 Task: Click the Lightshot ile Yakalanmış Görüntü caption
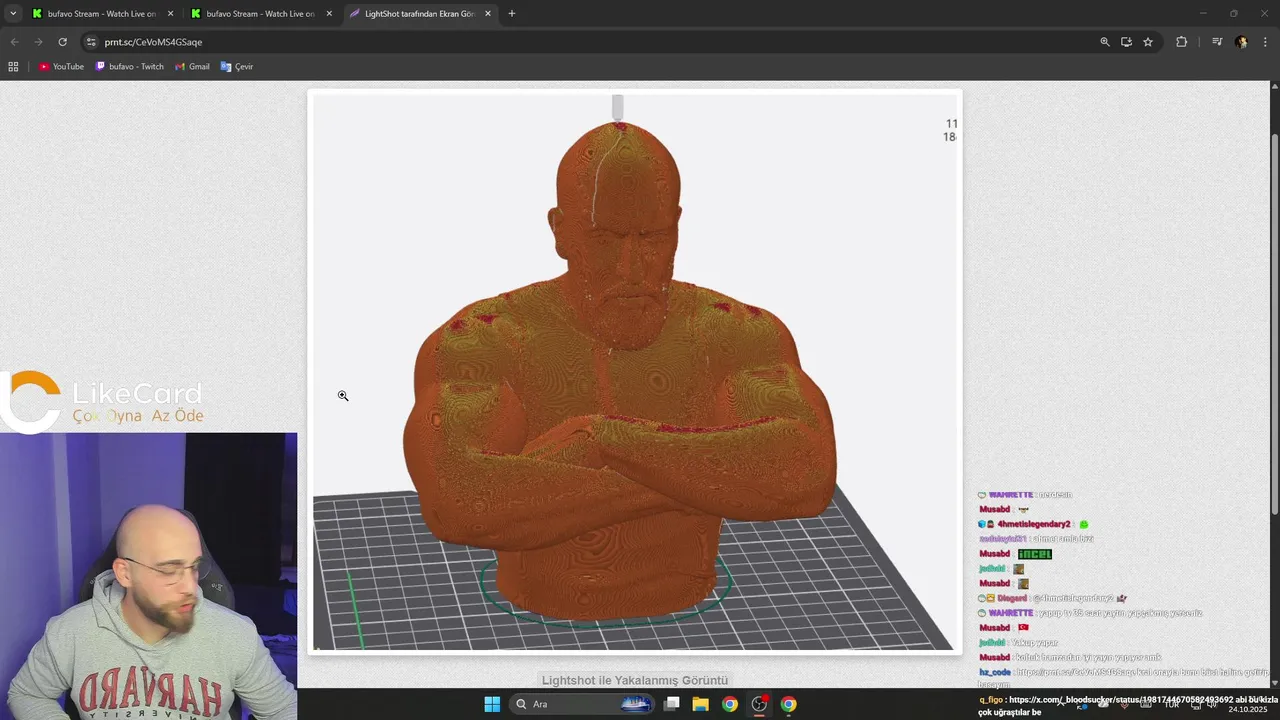click(x=635, y=680)
